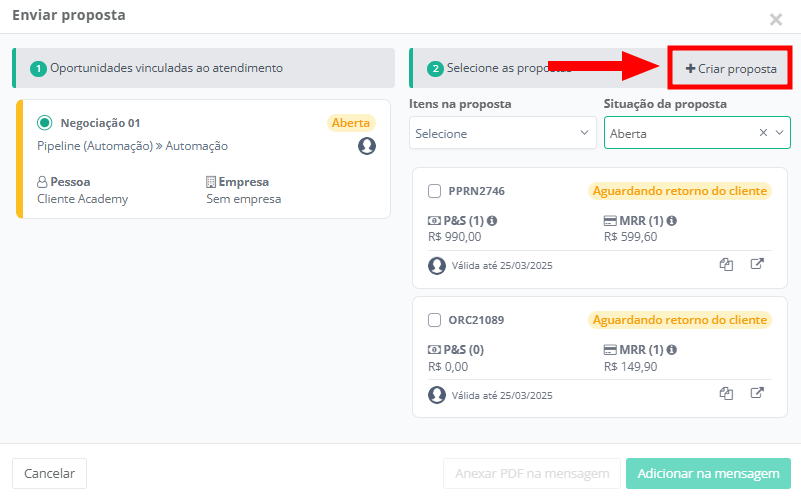Screen dimensions: 801x500
Task: Click the Criar proposta button
Action: (731, 68)
